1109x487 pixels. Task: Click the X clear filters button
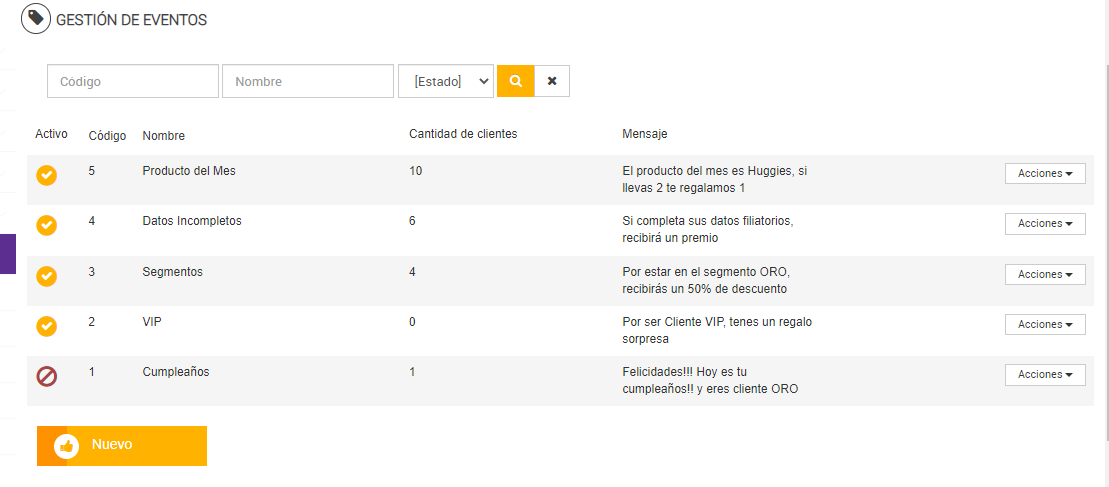pos(552,81)
